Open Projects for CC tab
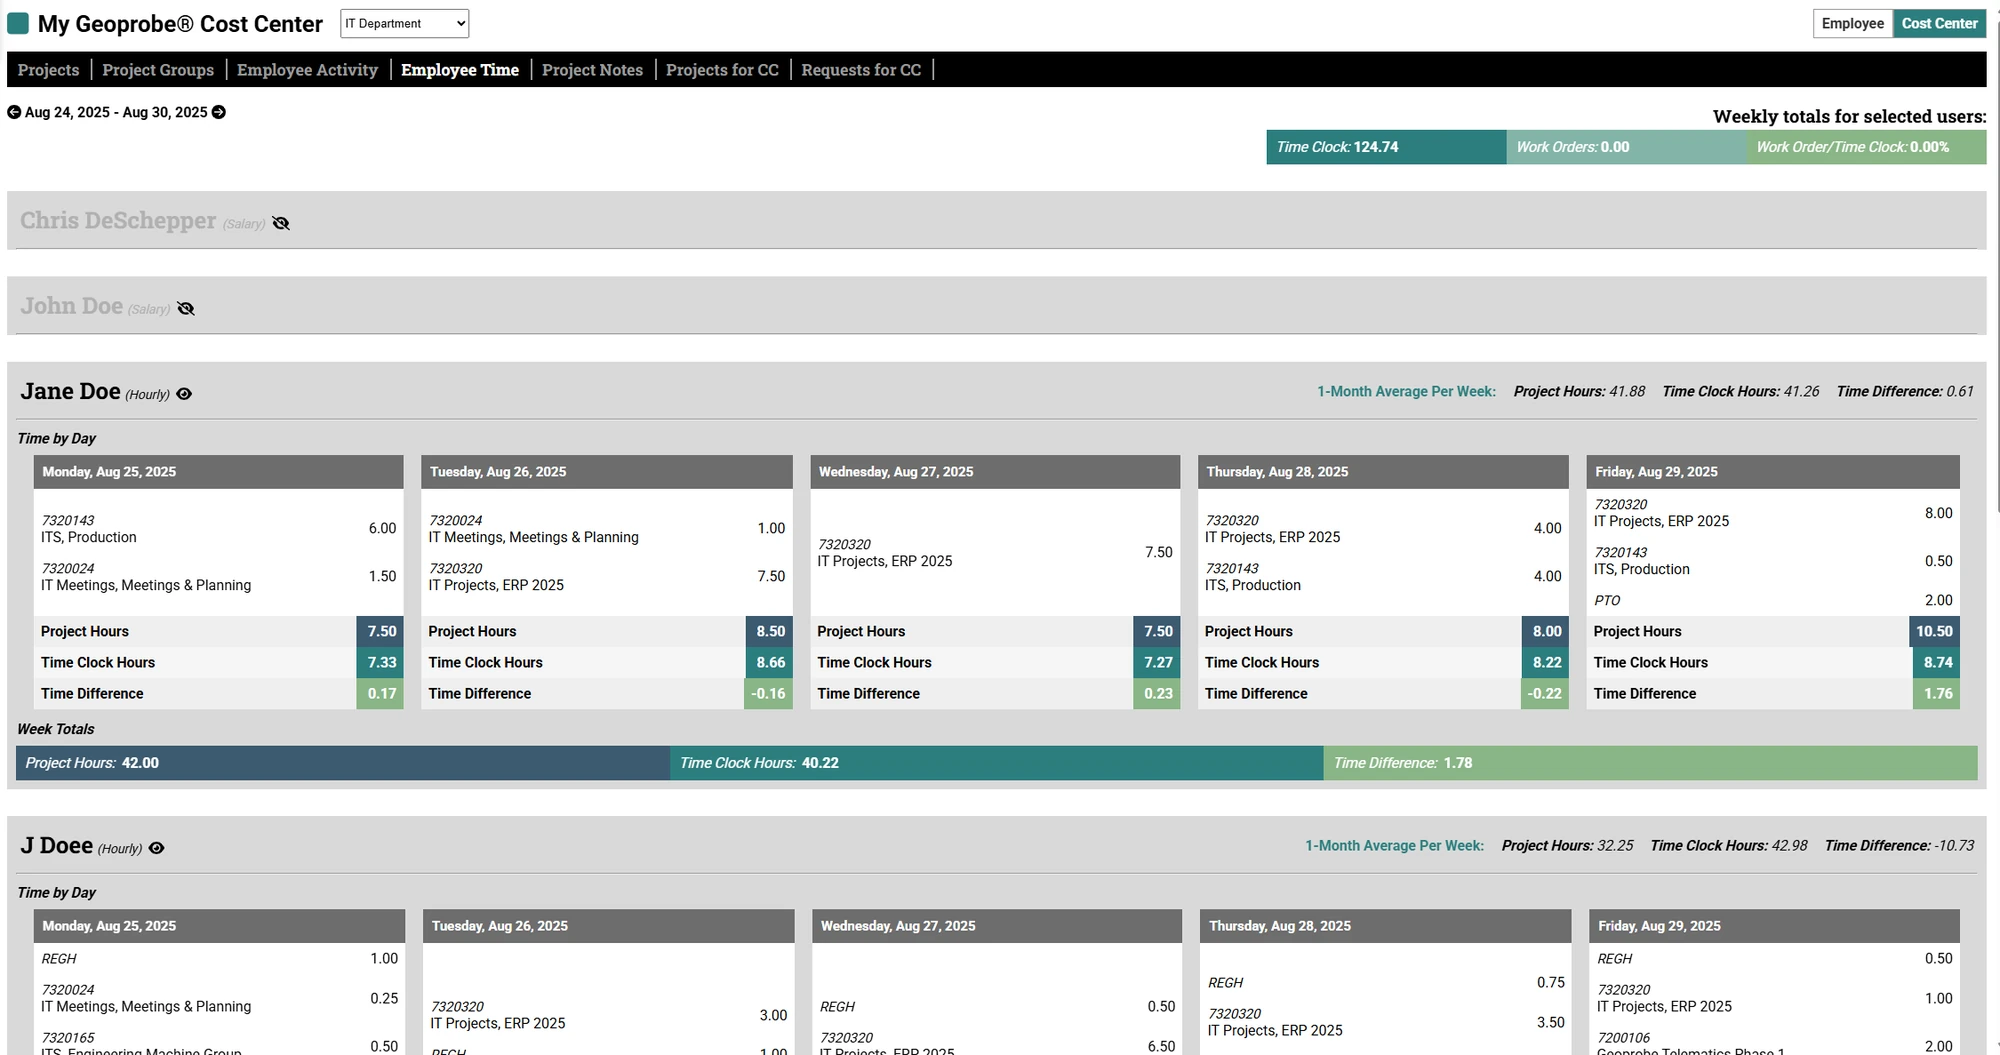 click(x=722, y=70)
